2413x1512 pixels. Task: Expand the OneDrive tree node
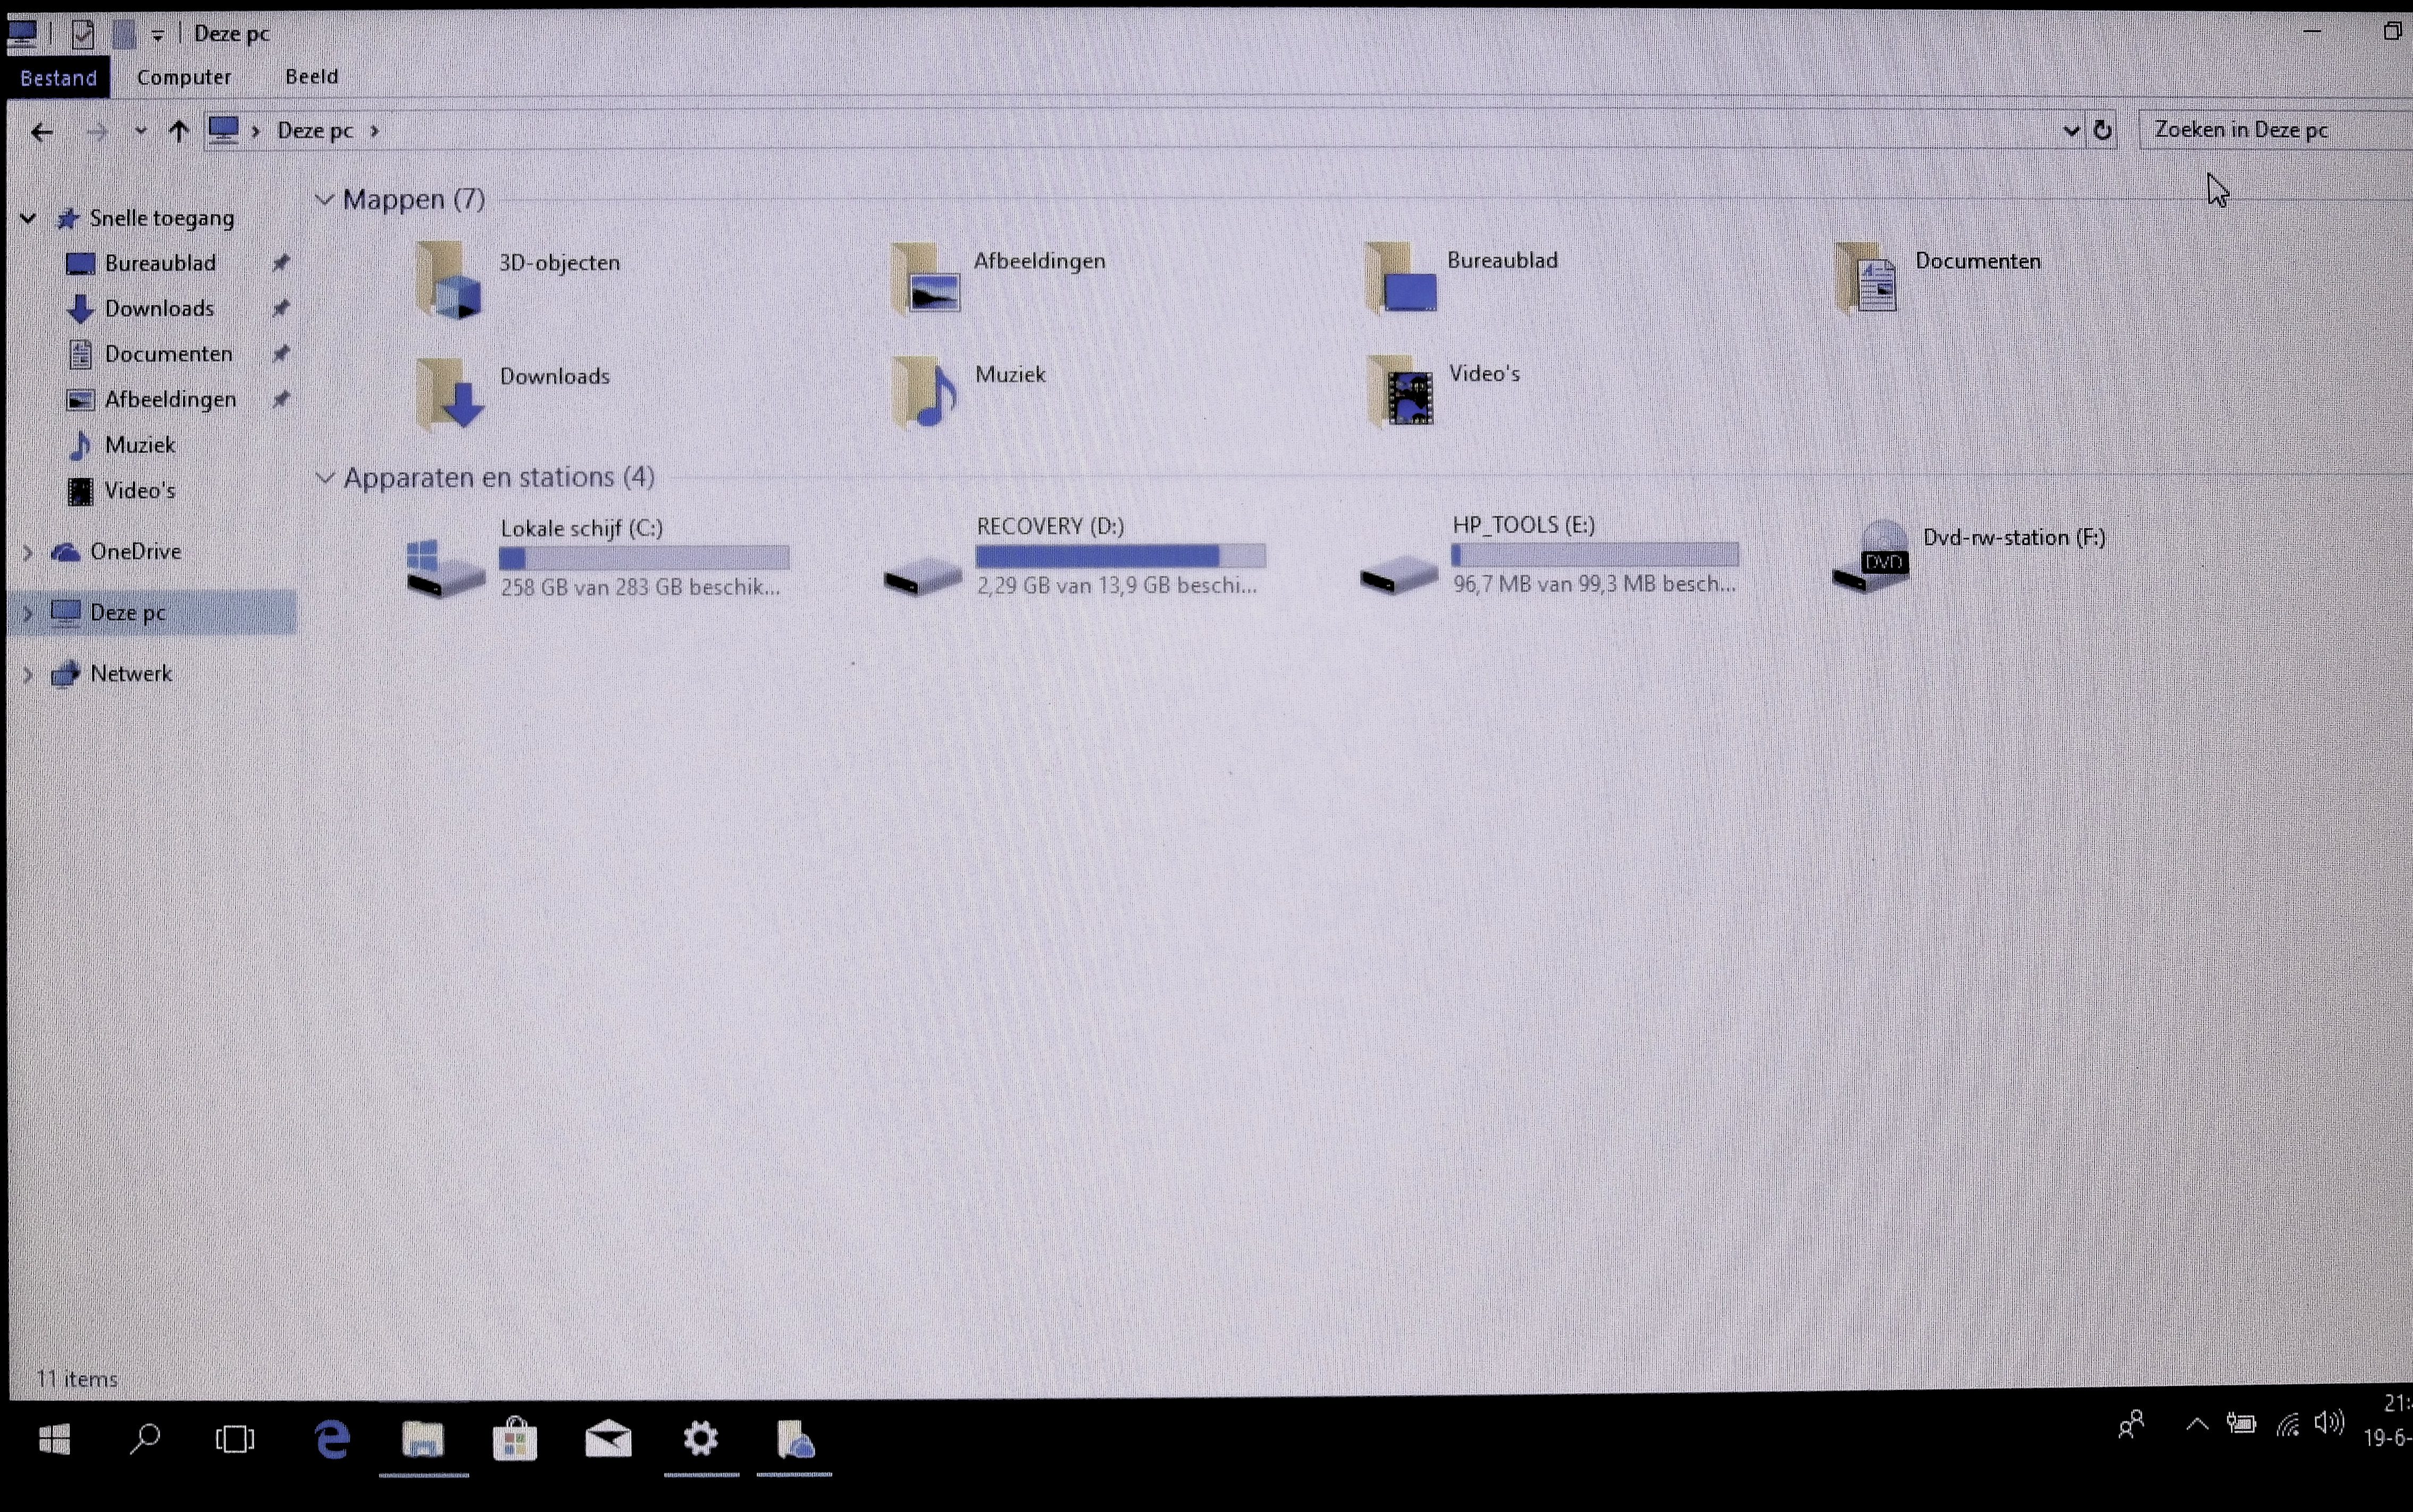click(x=27, y=552)
